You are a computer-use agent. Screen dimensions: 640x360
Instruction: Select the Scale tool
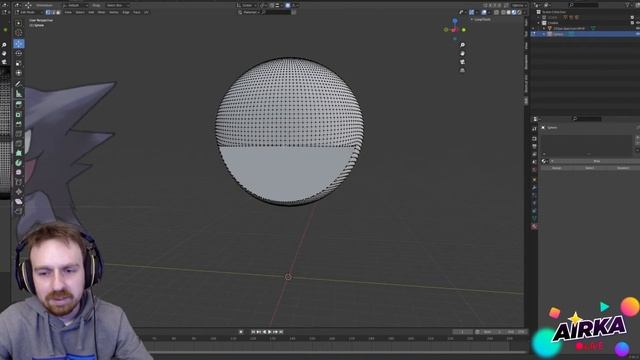coord(18,63)
